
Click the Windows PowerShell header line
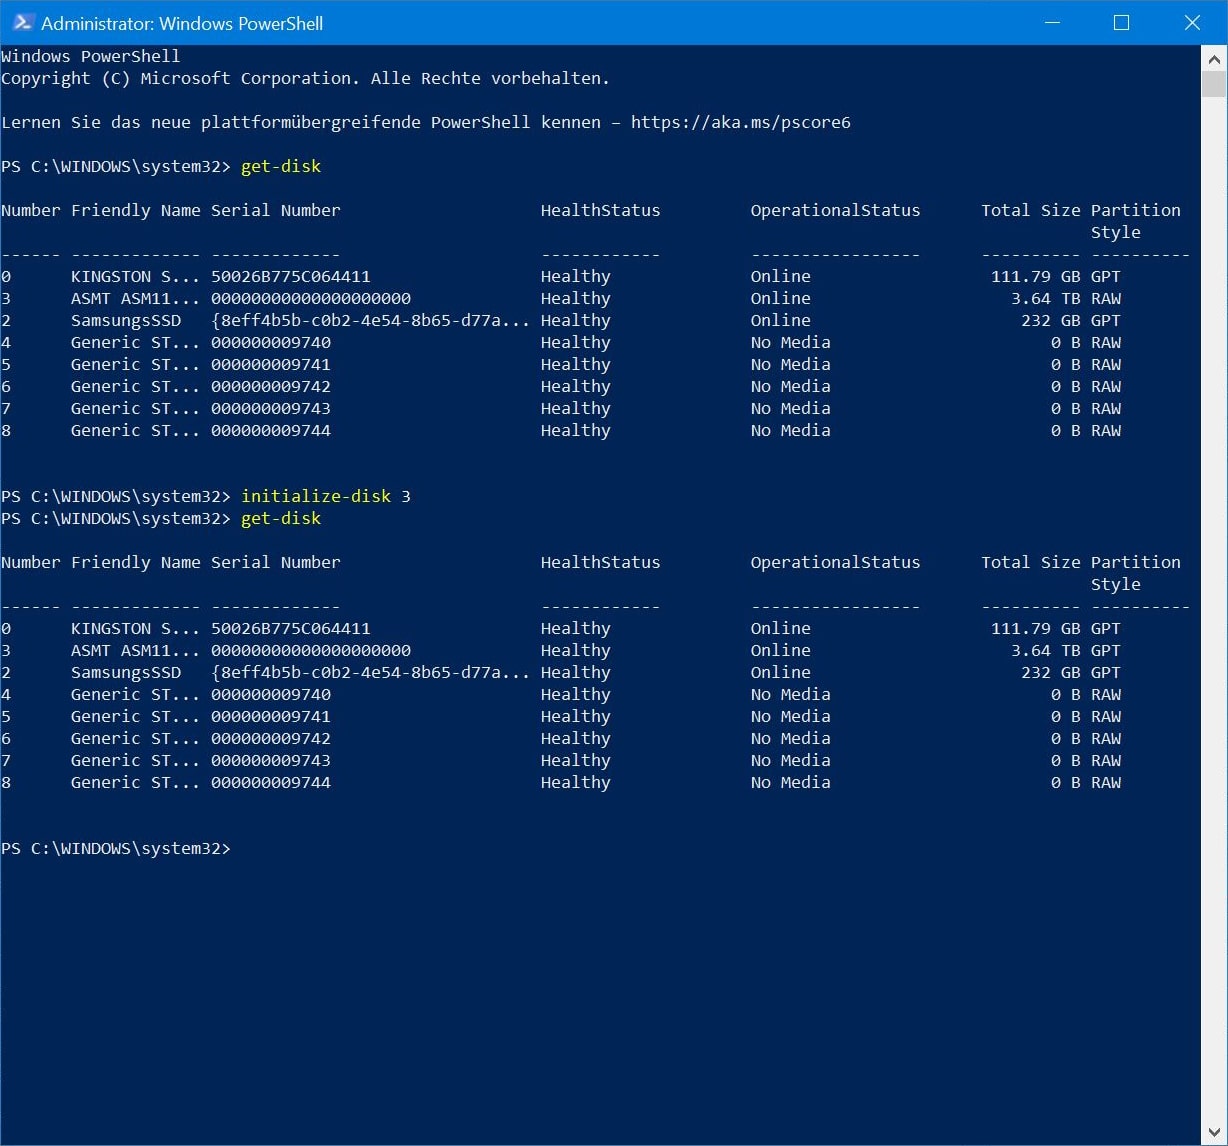click(91, 56)
